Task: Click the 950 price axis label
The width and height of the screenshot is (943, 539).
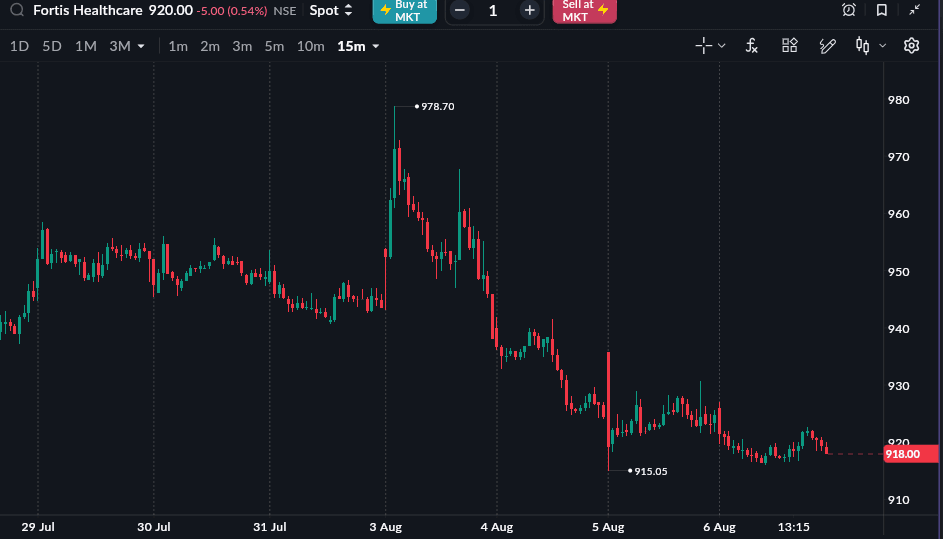Action: 898,272
